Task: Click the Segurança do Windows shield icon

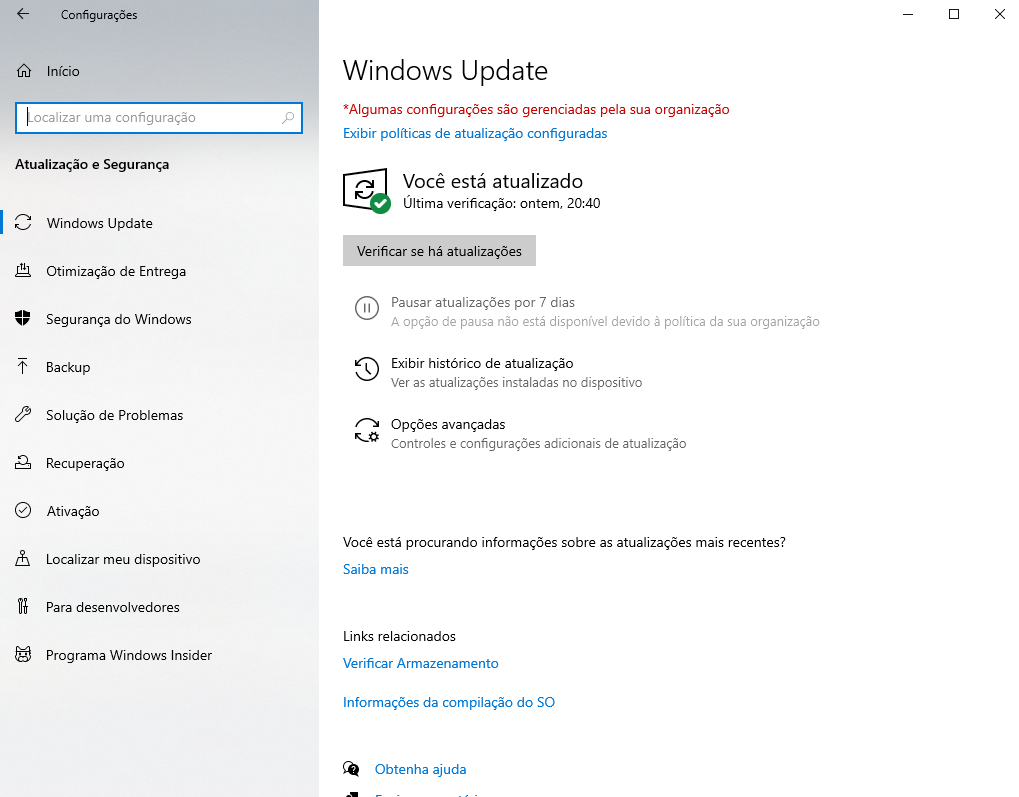Action: coord(23,319)
